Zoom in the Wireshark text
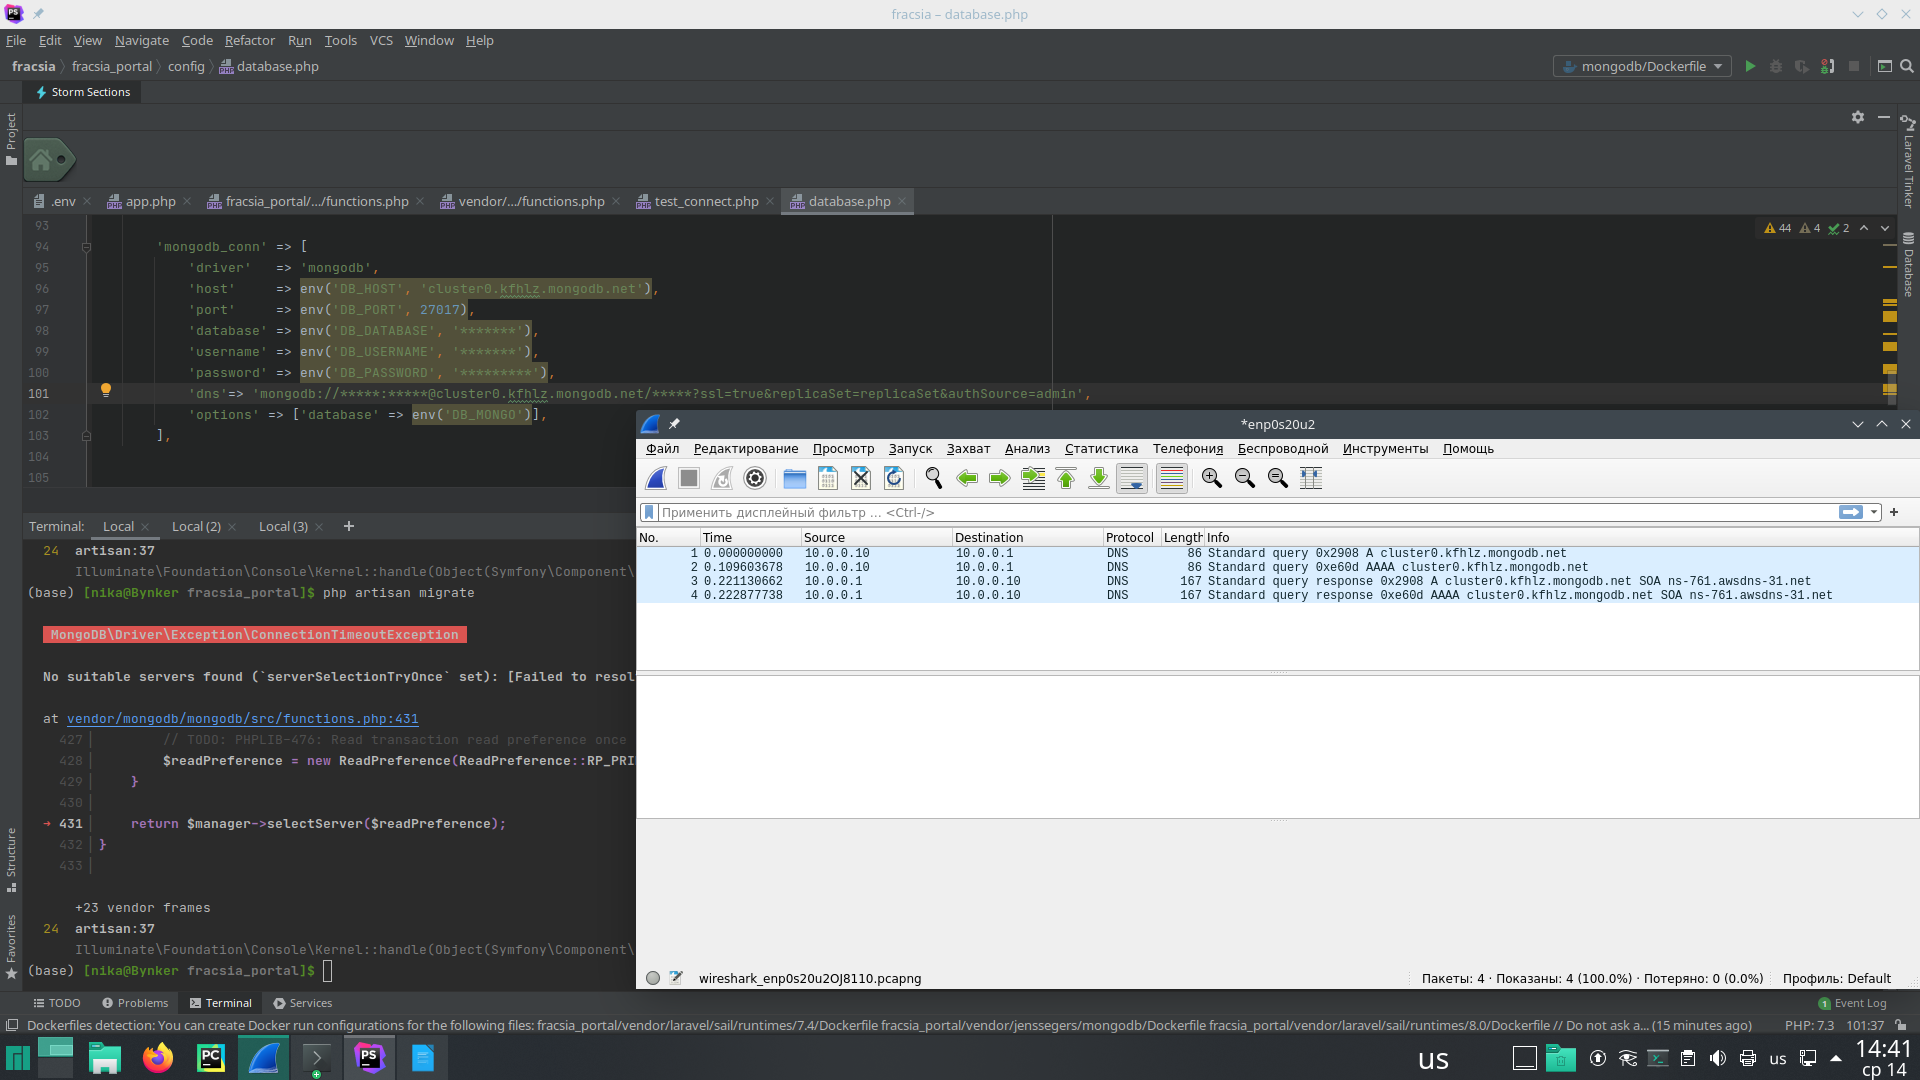Screen dimensions: 1920x1080 1212,479
